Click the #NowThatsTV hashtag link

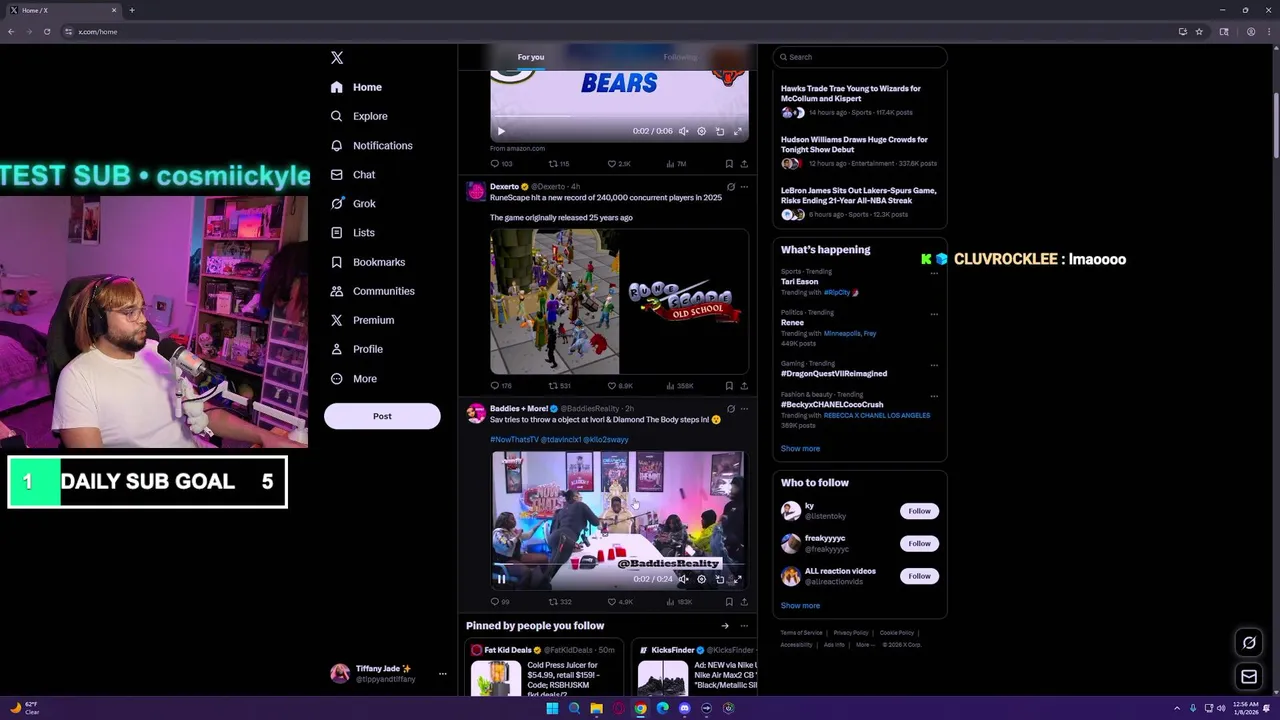[514, 440]
